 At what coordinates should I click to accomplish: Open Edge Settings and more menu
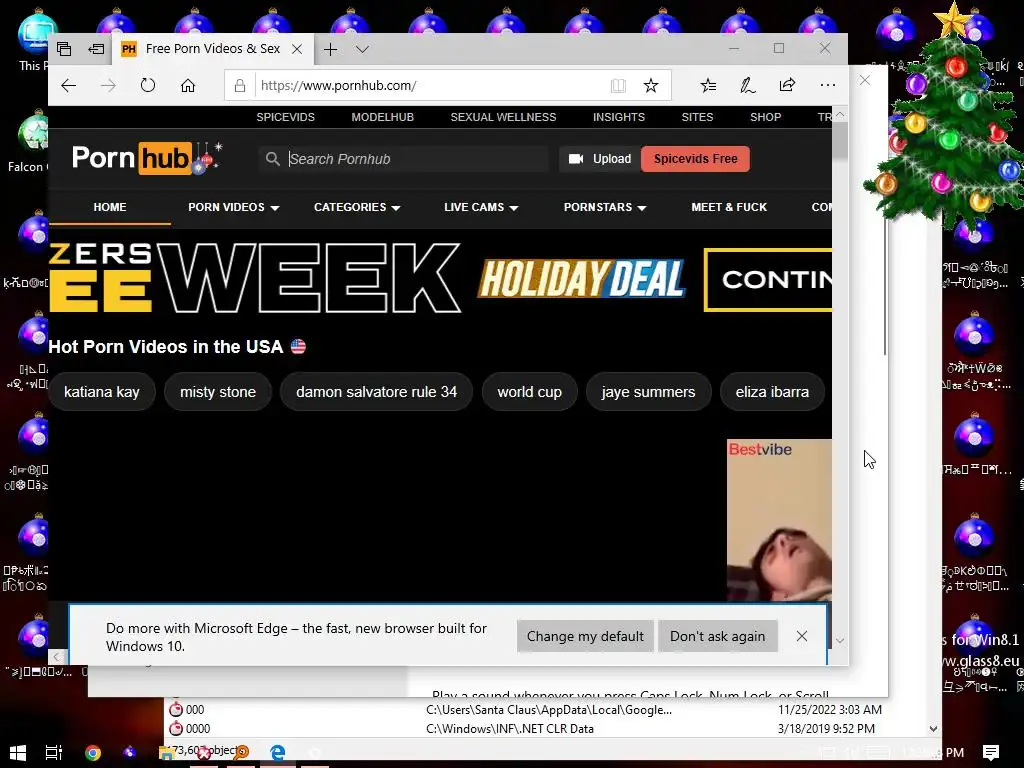tap(827, 86)
